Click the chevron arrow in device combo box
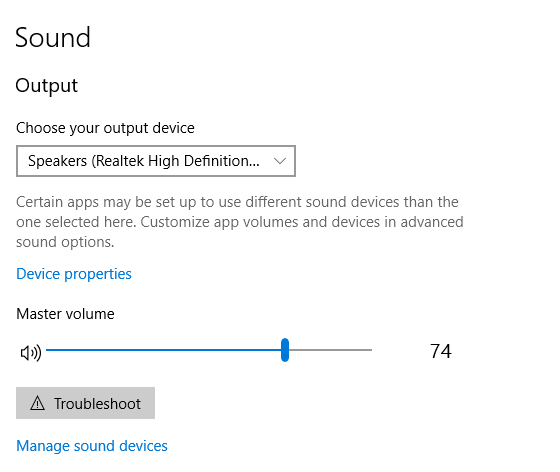The height and width of the screenshot is (472, 560). tap(280, 161)
